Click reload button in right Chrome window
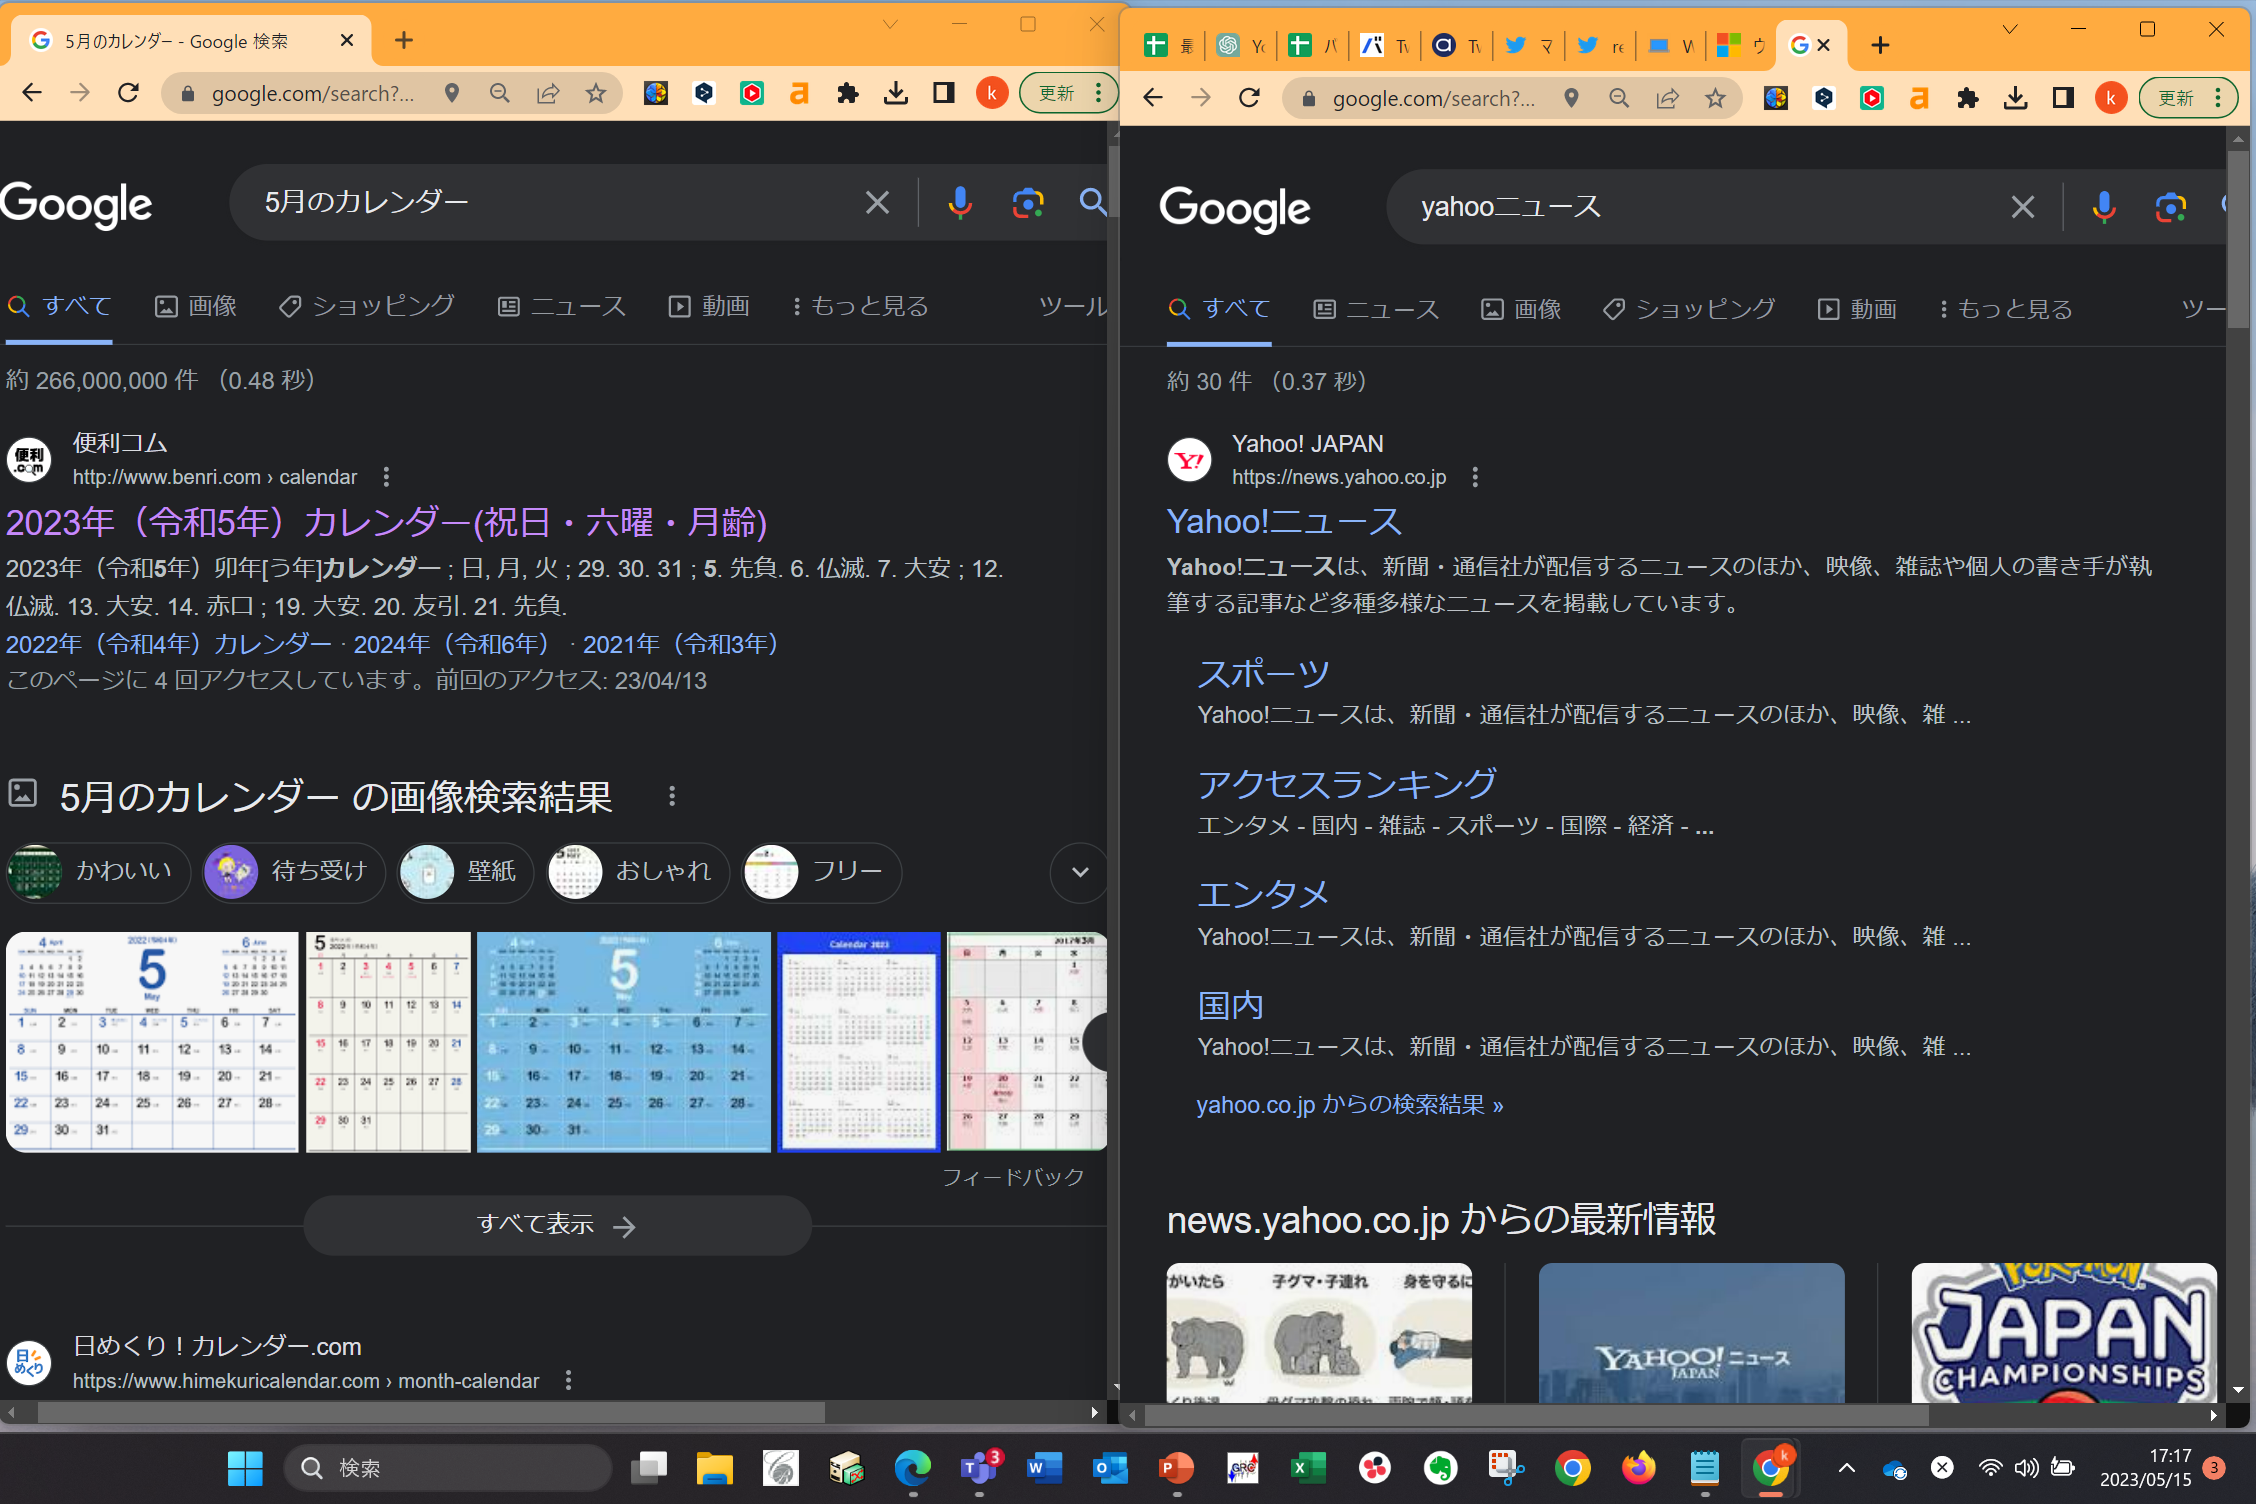 pyautogui.click(x=1249, y=97)
